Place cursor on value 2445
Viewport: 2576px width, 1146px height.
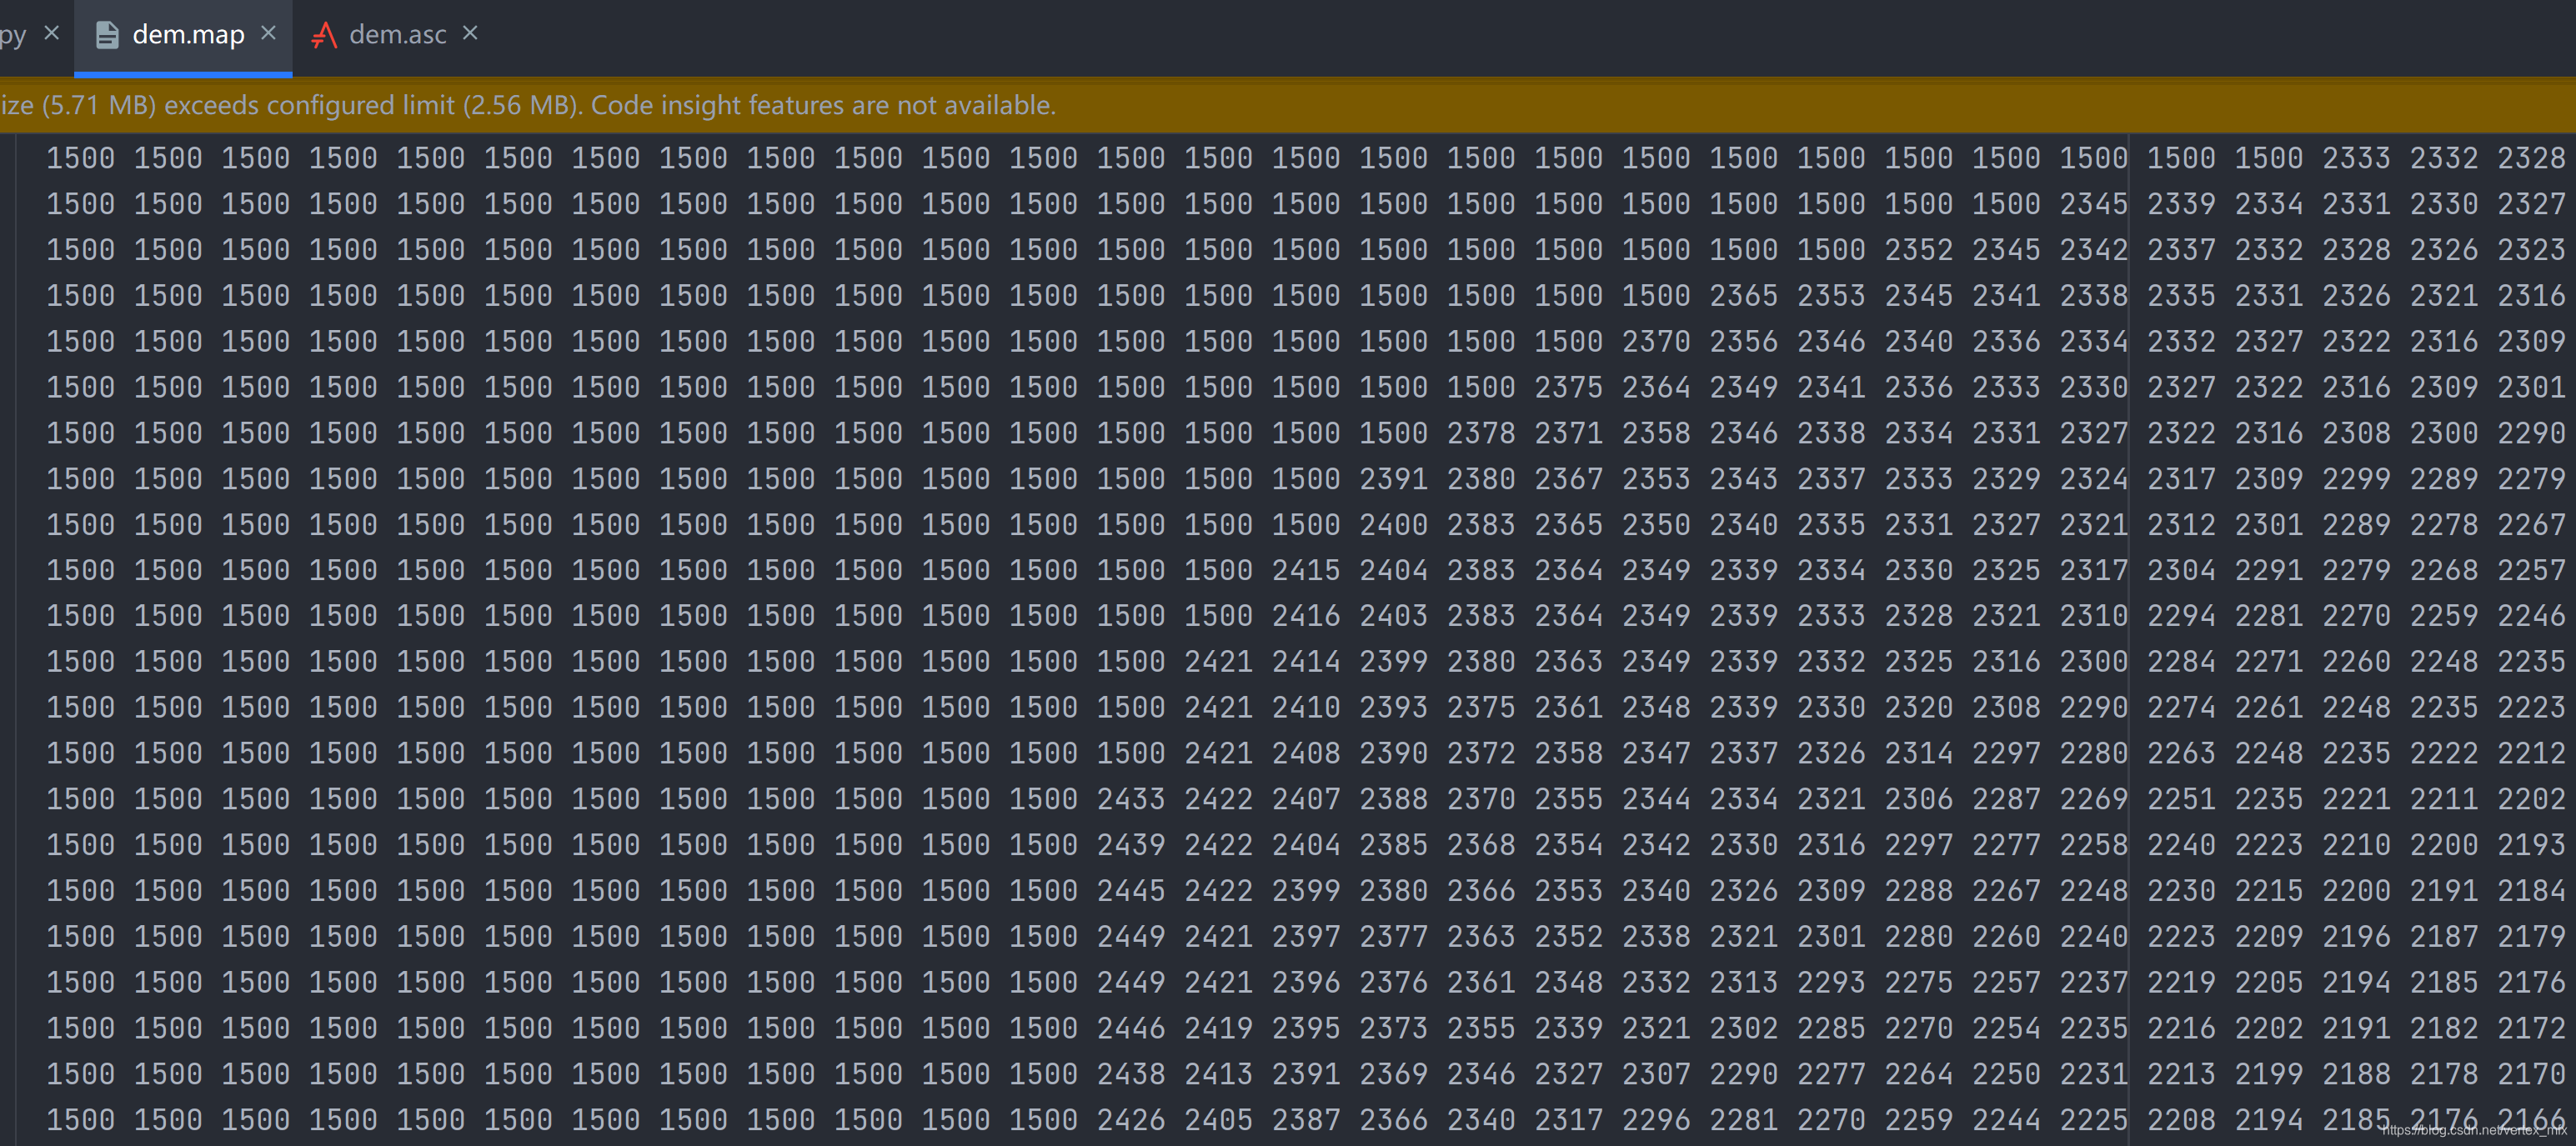pos(1130,891)
